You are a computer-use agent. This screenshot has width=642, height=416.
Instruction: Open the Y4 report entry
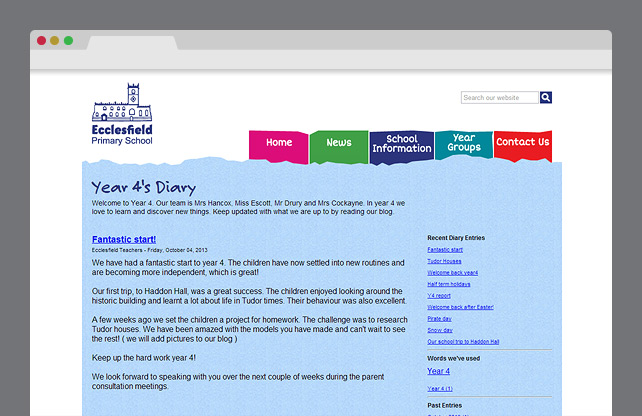pyautogui.click(x=439, y=296)
